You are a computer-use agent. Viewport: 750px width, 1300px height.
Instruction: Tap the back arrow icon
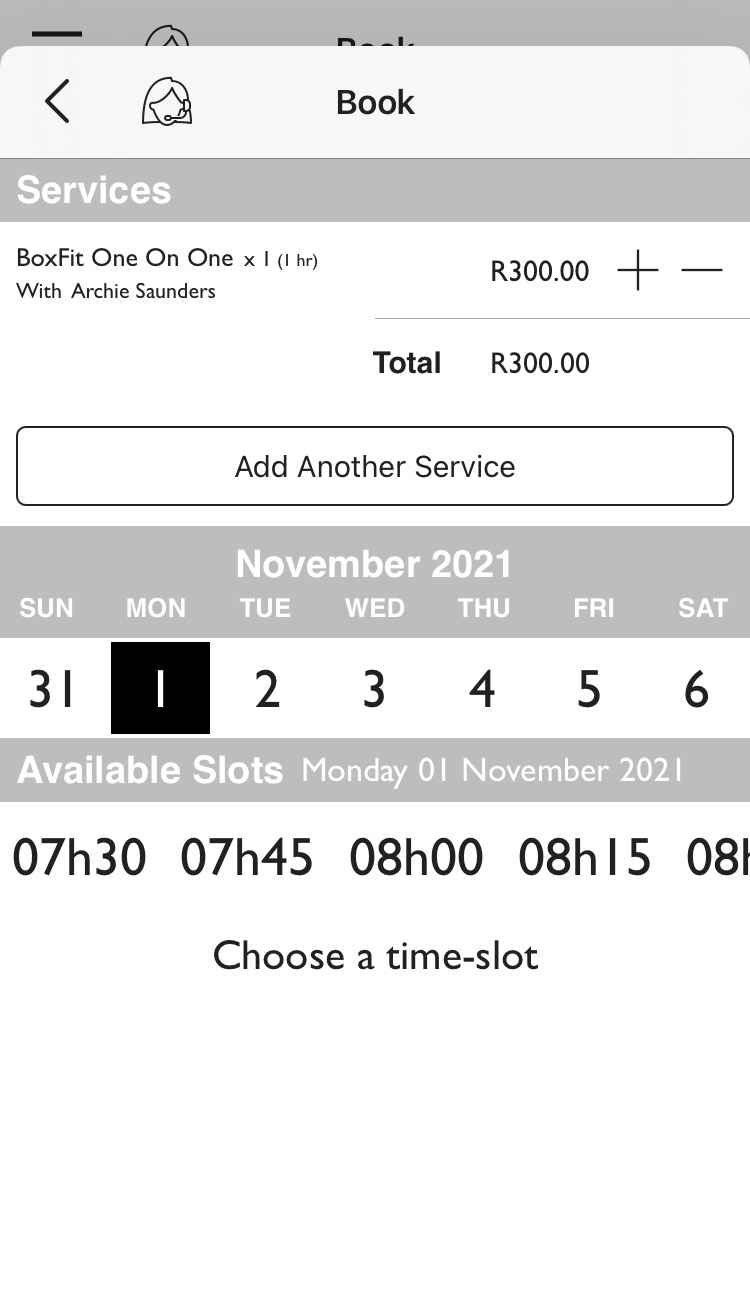click(x=57, y=102)
